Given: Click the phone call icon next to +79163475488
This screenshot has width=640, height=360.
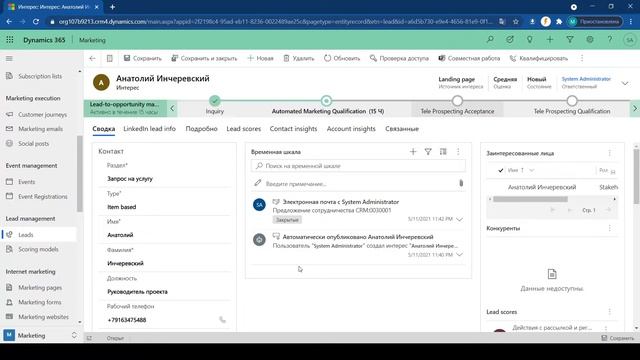Looking at the screenshot, I should tap(222, 320).
